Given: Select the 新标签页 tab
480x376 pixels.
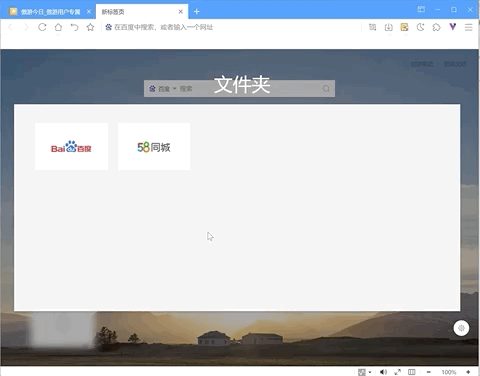Looking at the screenshot, I should click(142, 12).
